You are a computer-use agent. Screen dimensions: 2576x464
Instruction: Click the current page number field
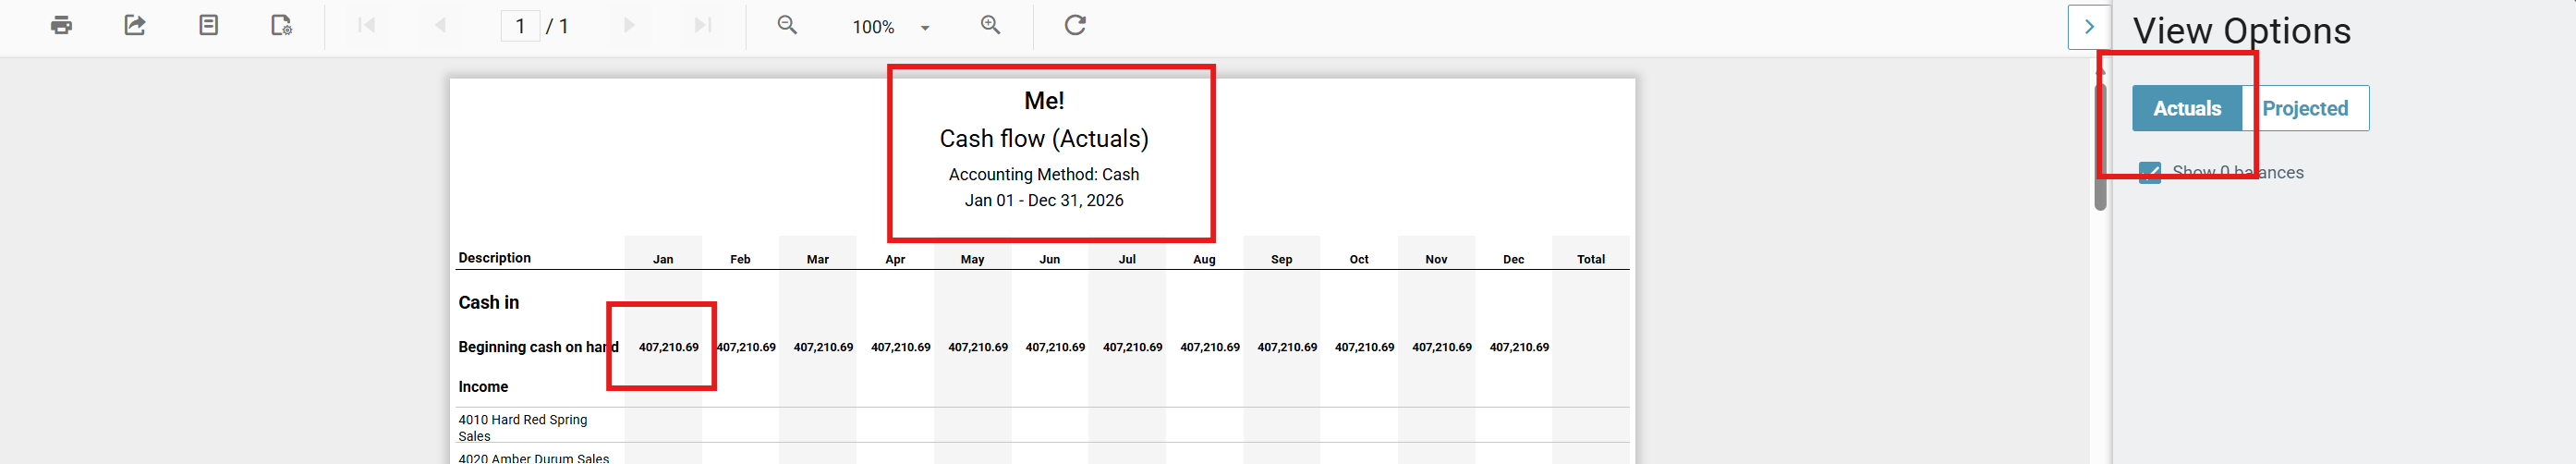coord(520,26)
